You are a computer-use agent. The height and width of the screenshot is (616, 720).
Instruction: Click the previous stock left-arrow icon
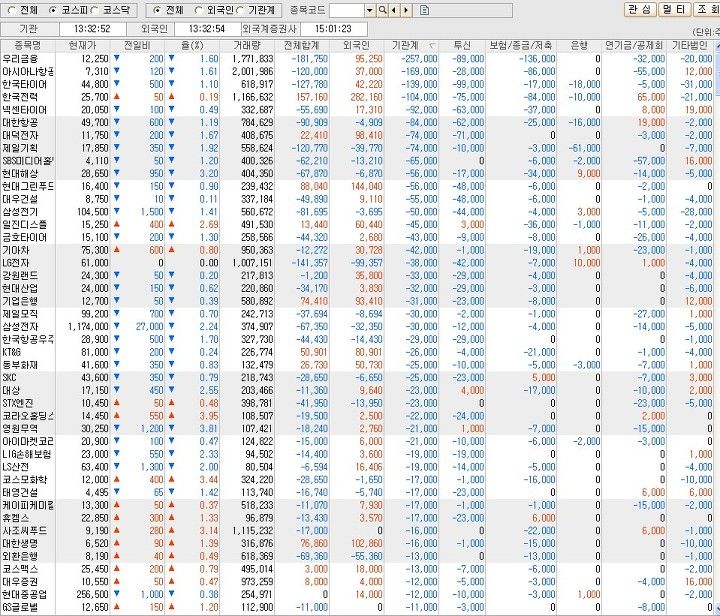coord(394,10)
